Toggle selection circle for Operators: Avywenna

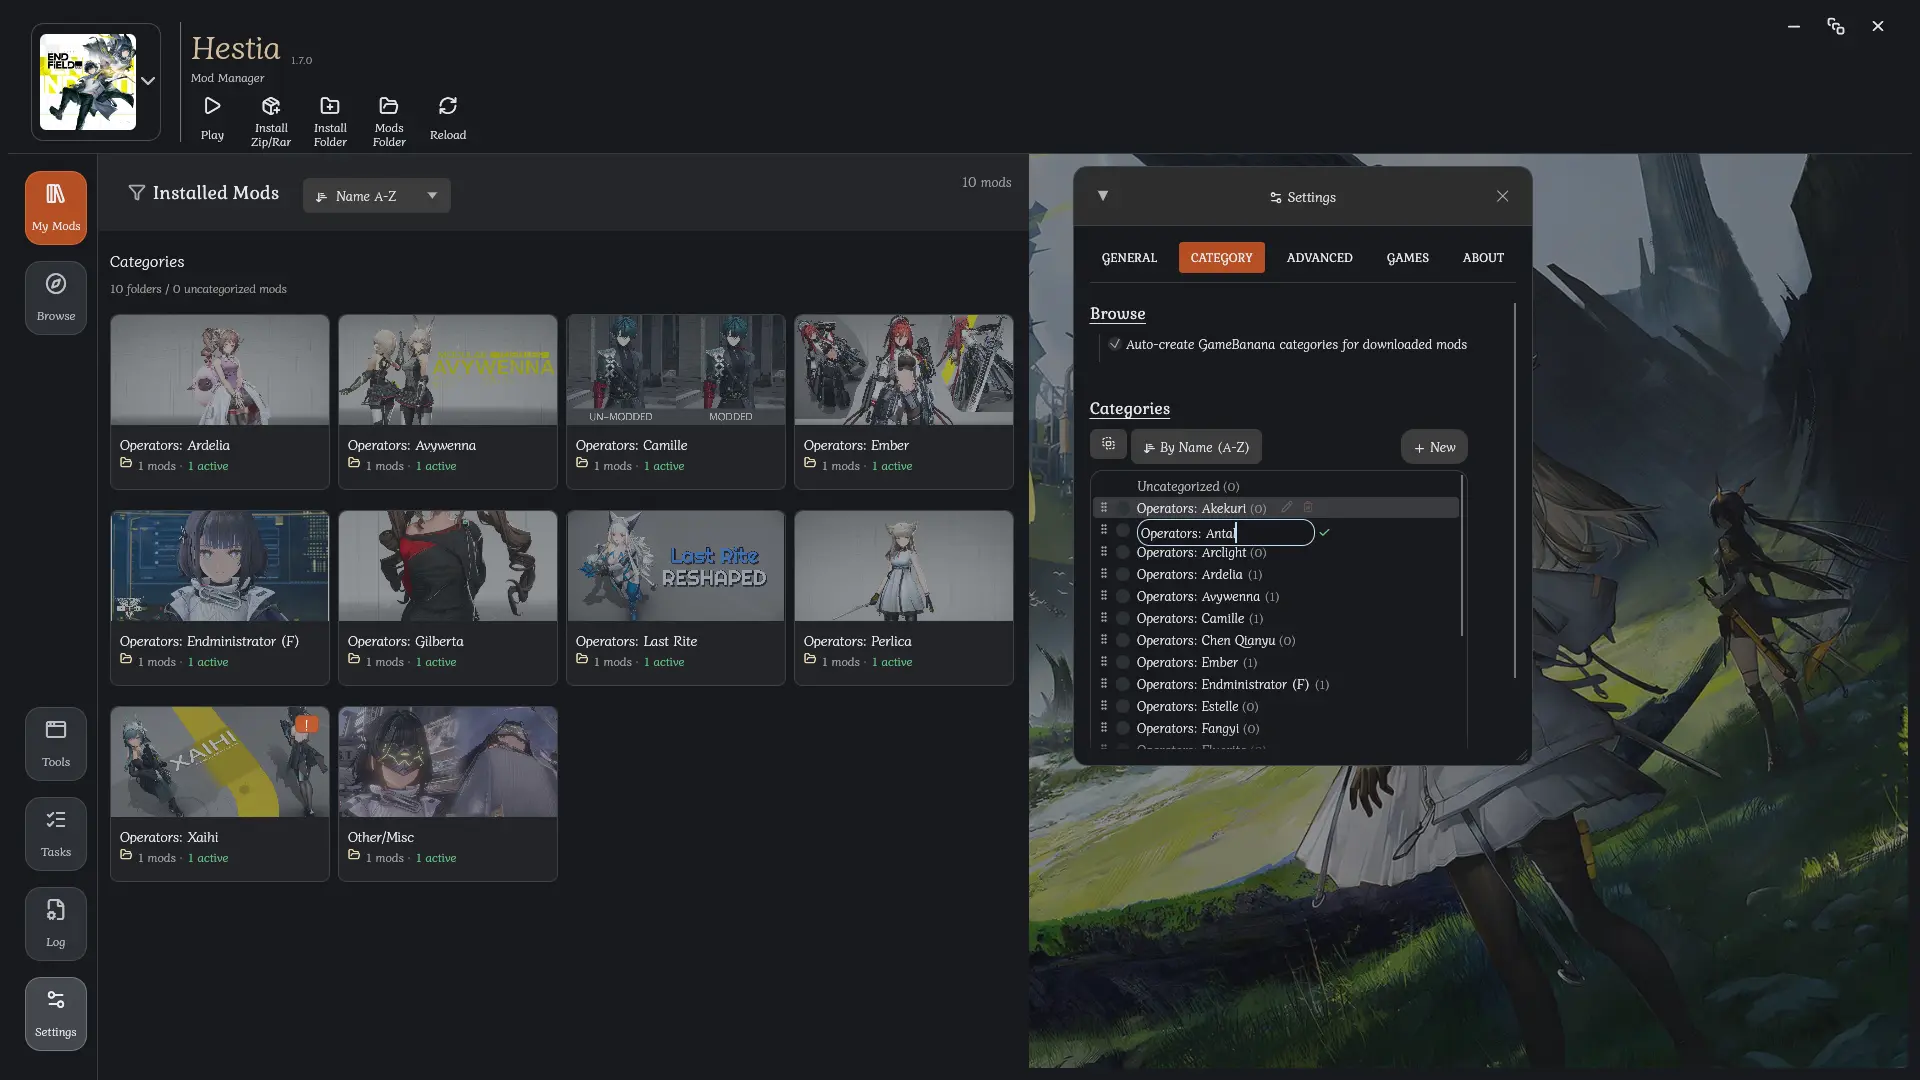pyautogui.click(x=1123, y=596)
